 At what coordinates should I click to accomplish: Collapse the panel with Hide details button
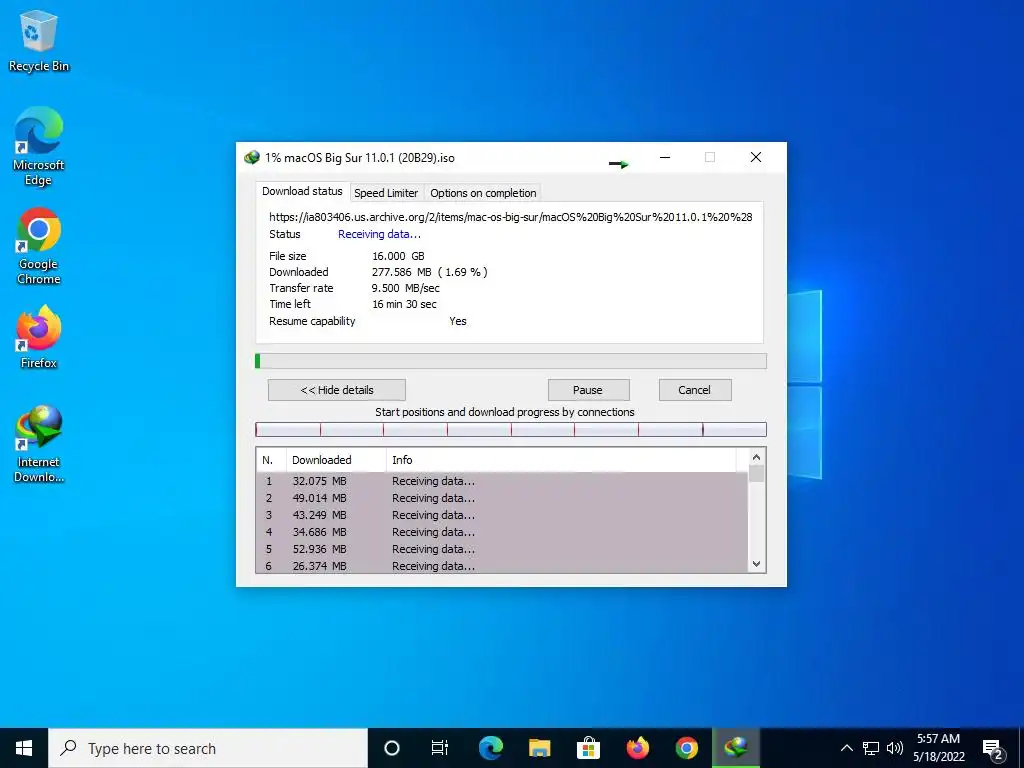click(x=337, y=390)
